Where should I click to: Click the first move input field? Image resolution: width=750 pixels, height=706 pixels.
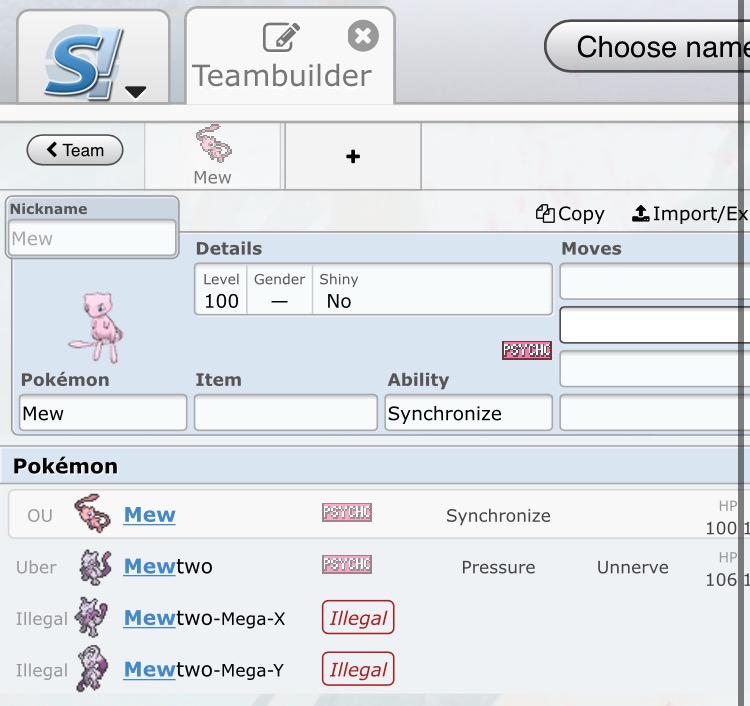(x=655, y=281)
